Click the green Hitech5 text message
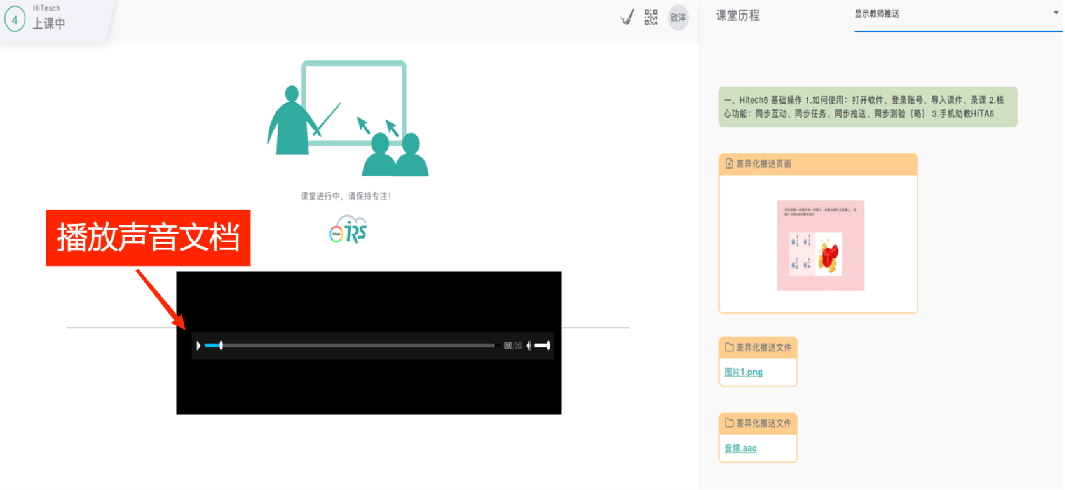Viewport: 1065px width, 490px height. tap(867, 107)
